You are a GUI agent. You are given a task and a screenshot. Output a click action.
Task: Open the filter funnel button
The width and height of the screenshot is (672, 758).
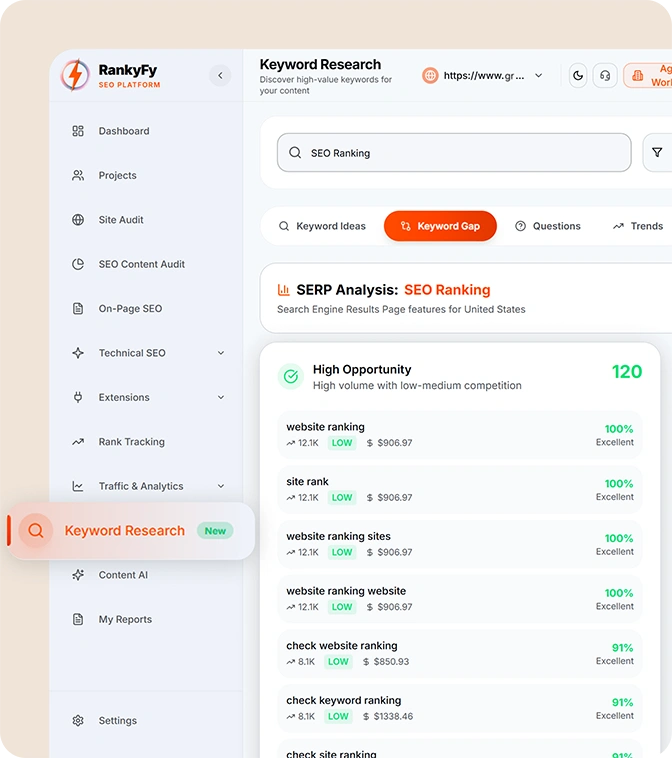coord(657,153)
